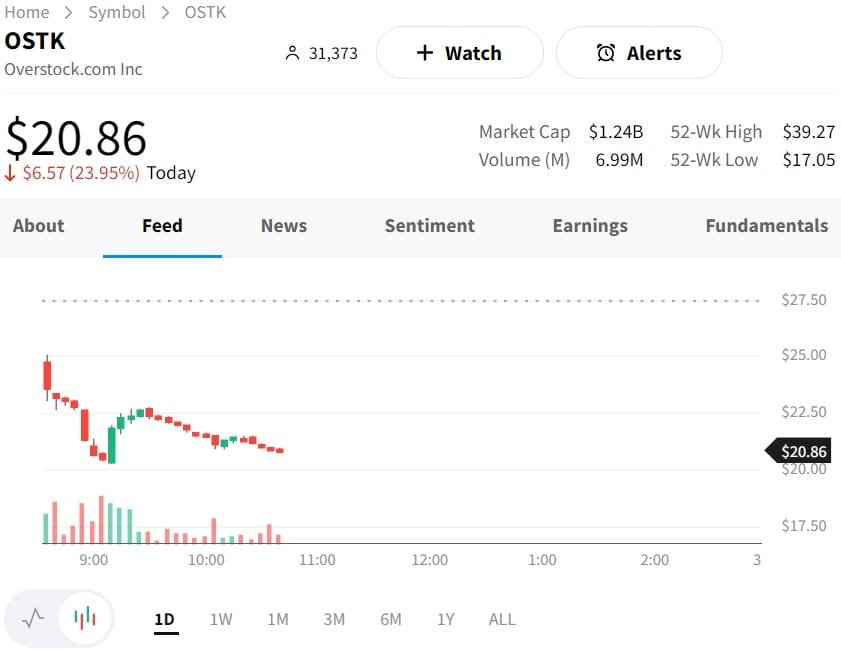841x655 pixels.
Task: Switch to line chart view
Action: tap(33, 618)
